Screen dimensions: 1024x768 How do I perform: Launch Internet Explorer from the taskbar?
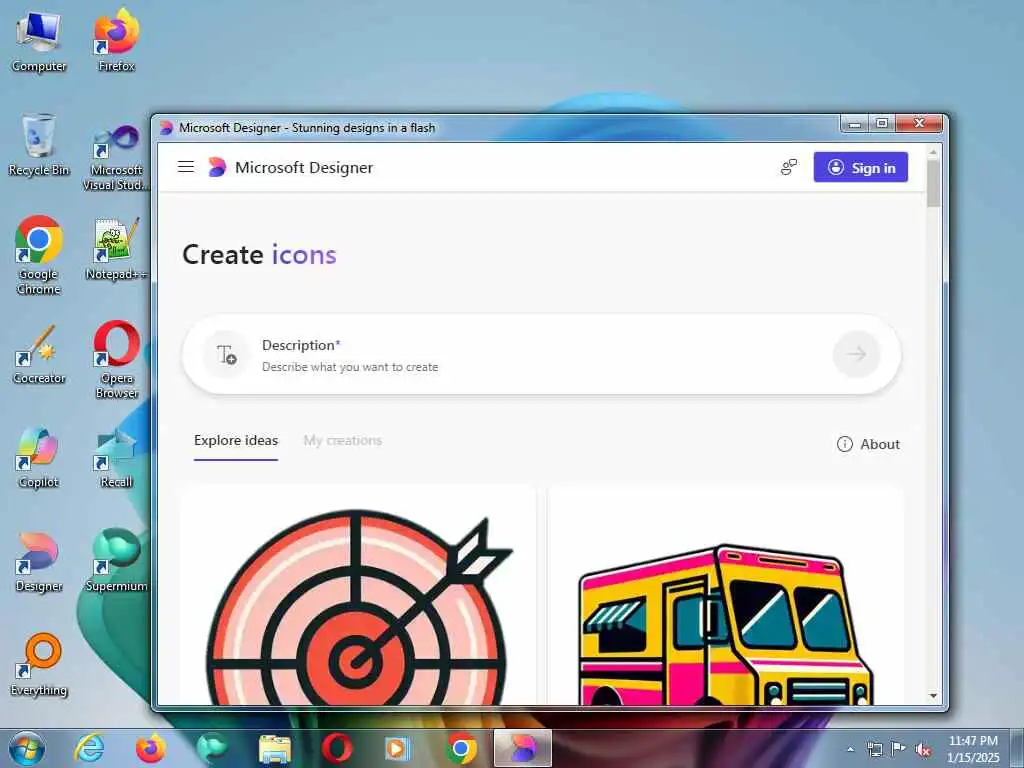[x=89, y=748]
